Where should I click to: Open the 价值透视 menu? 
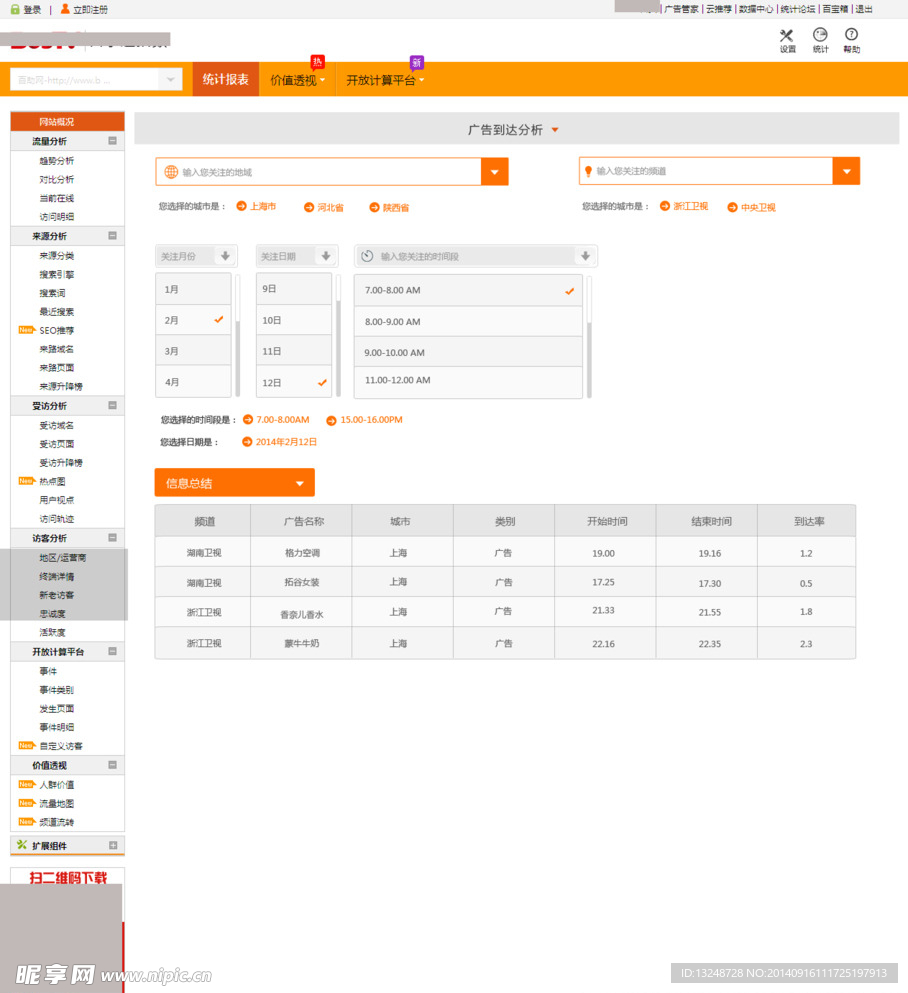(298, 80)
